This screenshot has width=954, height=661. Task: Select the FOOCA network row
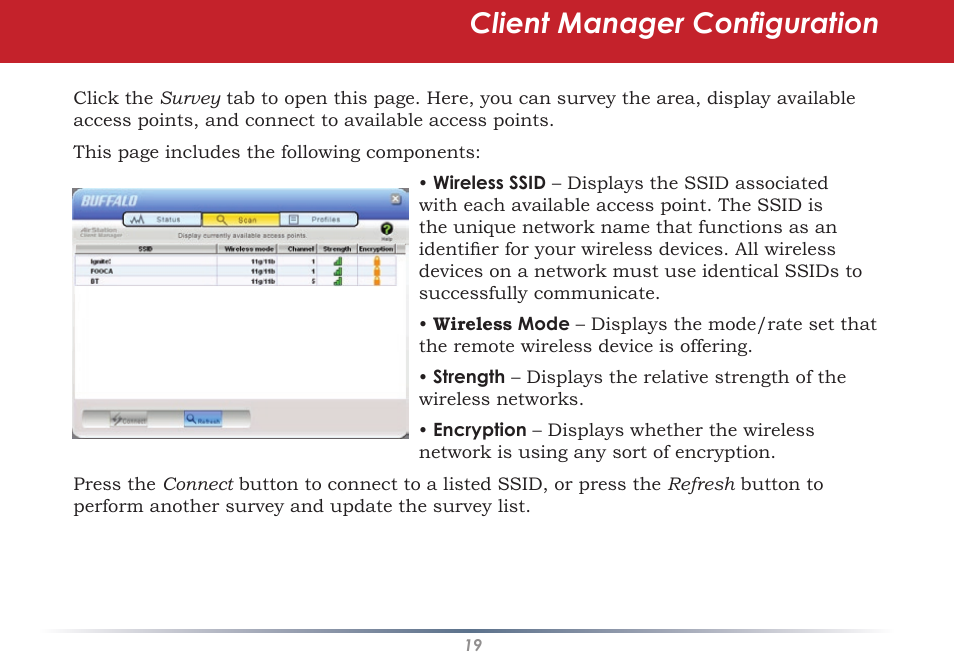[x=236, y=271]
